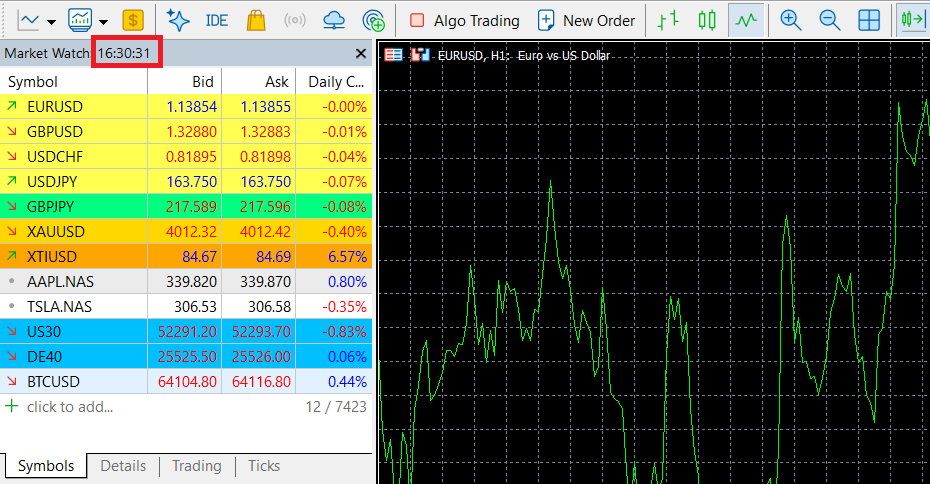Select the XAUUSD symbol row

[186, 231]
